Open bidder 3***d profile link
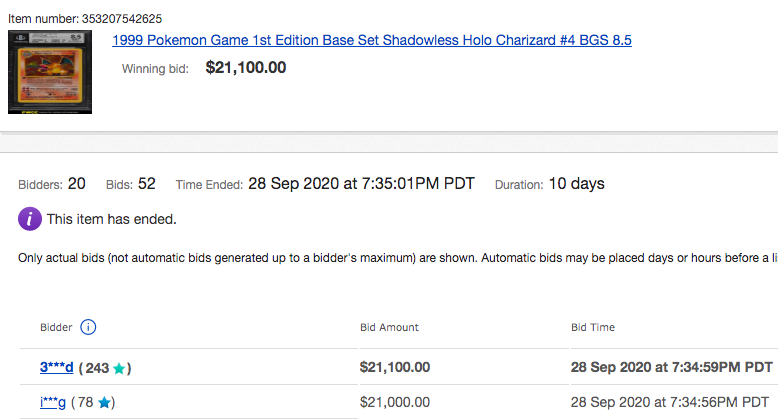Image resolution: width=778 pixels, height=419 pixels. [57, 367]
